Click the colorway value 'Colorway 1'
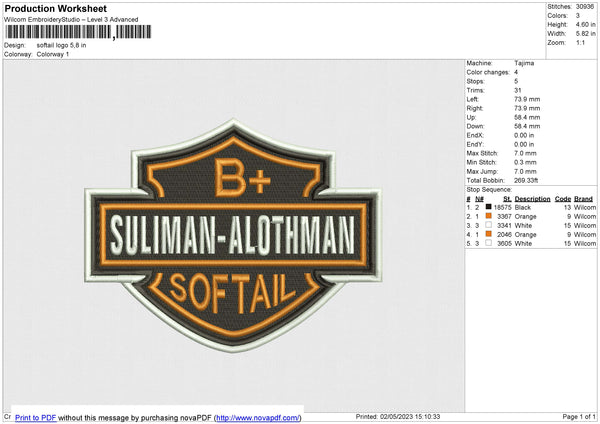 point(53,54)
